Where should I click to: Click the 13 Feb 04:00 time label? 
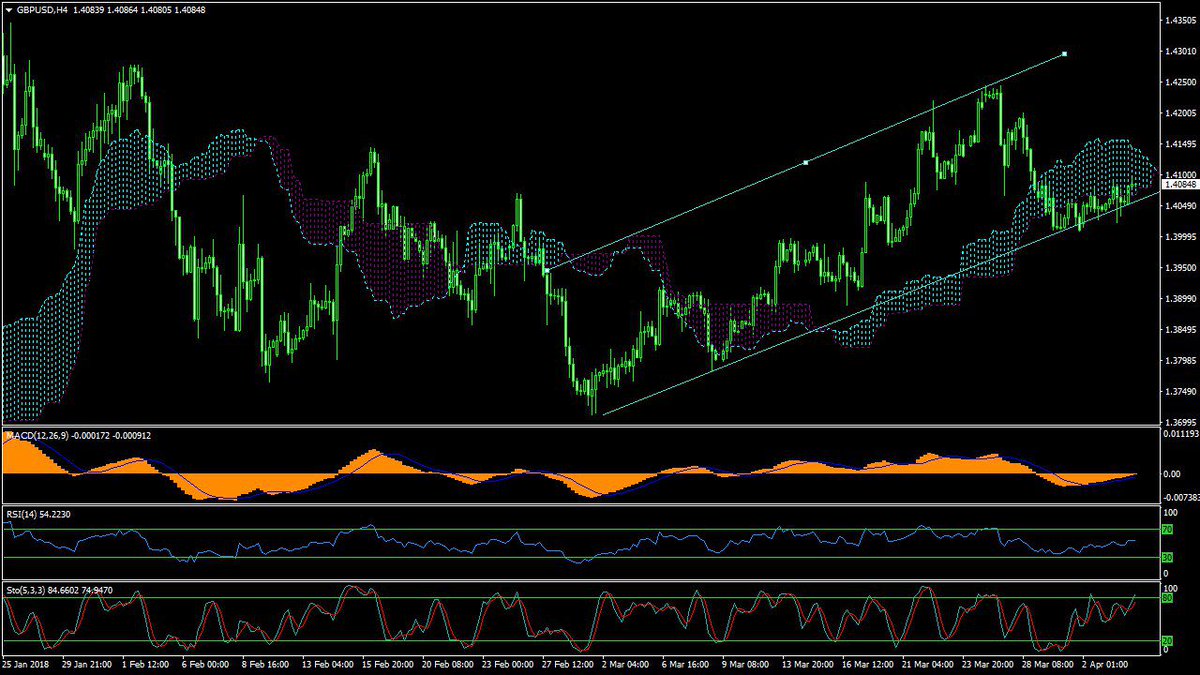click(x=327, y=664)
